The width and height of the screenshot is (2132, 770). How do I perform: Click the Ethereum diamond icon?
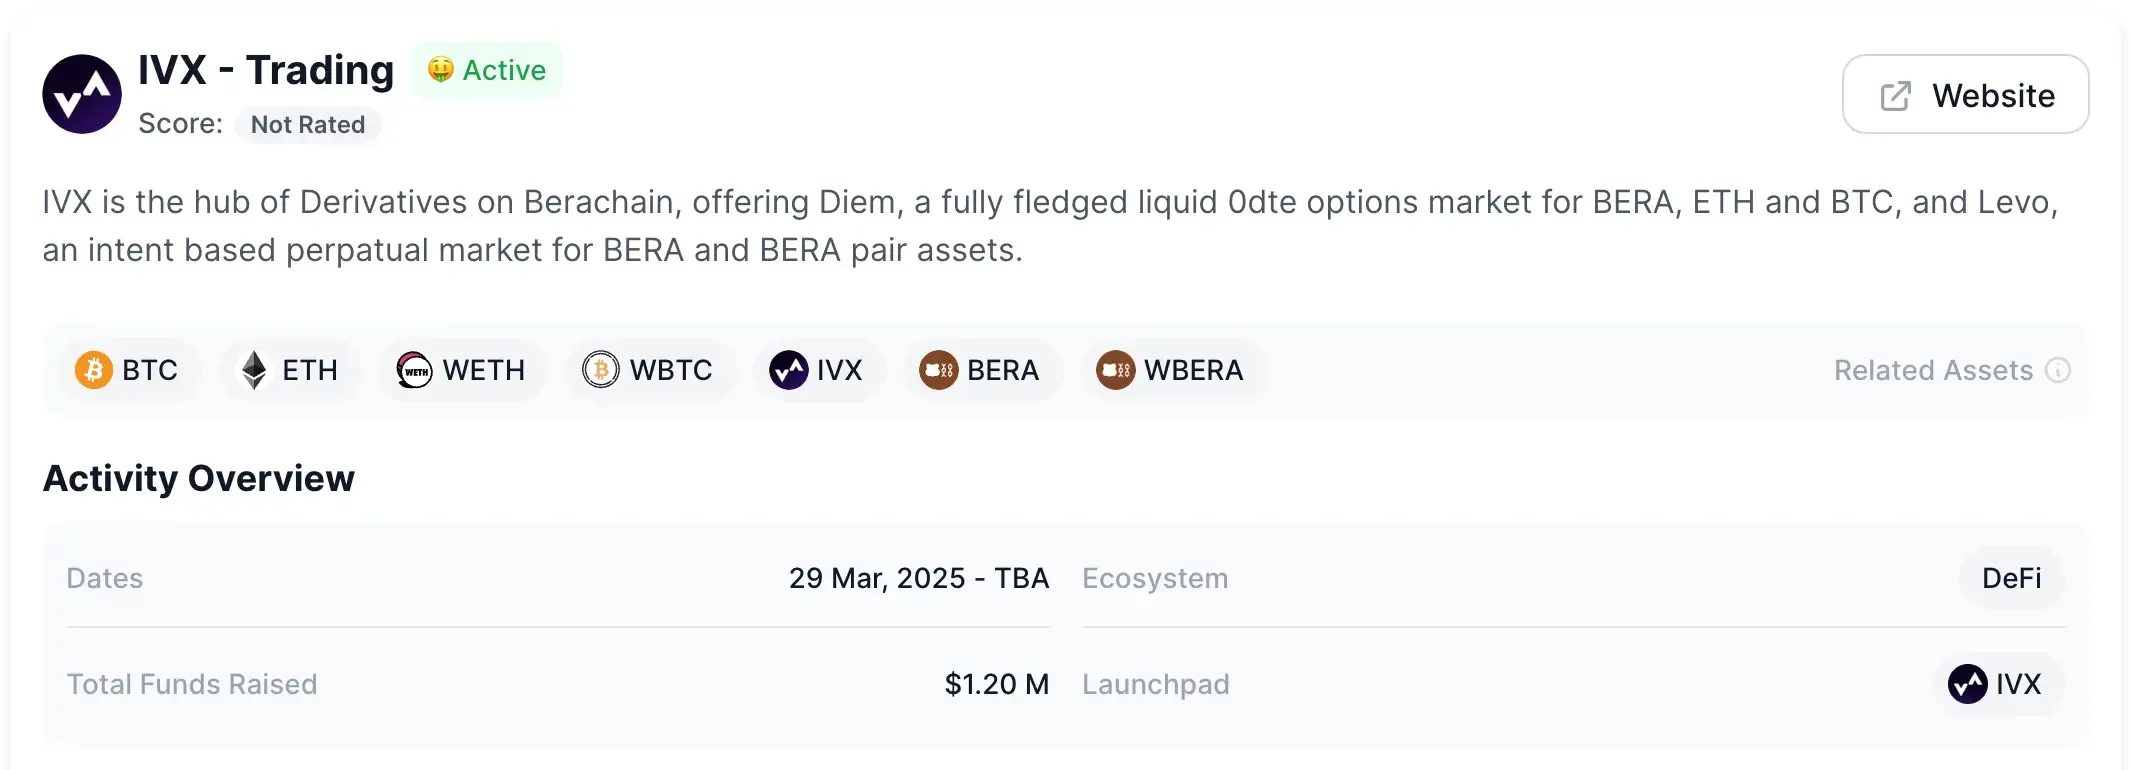pyautogui.click(x=255, y=370)
